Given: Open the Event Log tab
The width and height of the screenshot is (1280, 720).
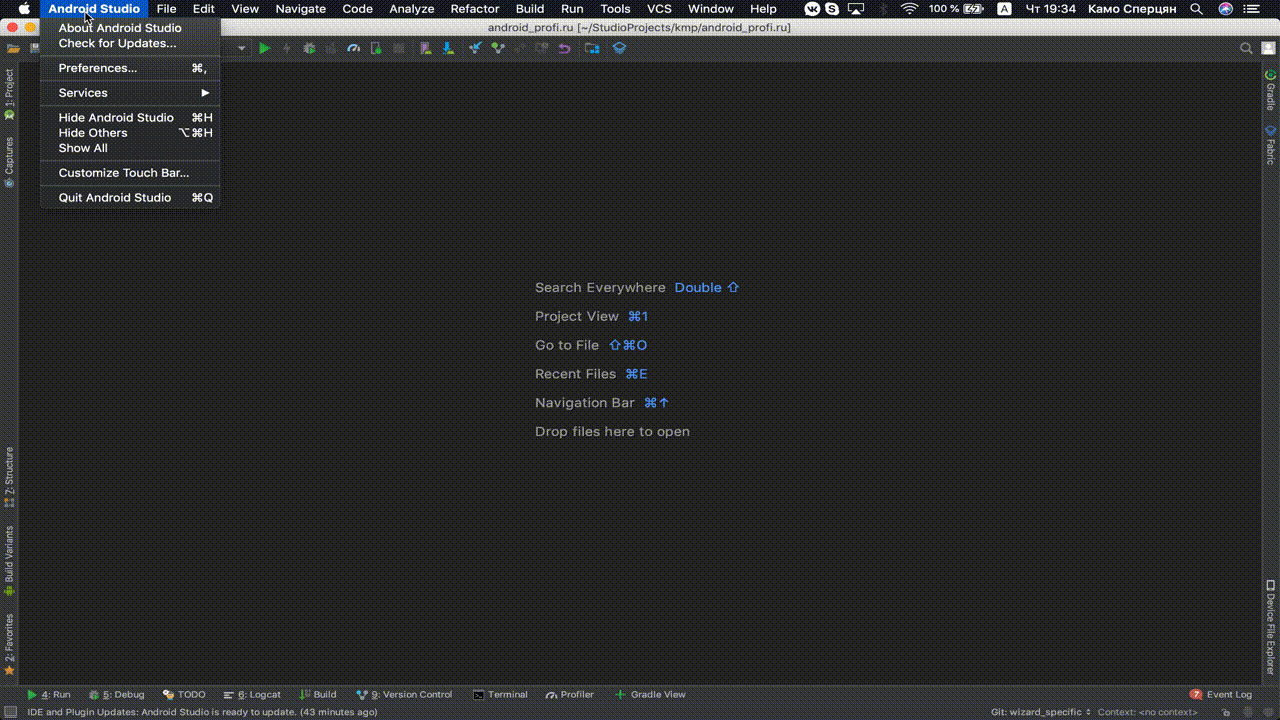Looking at the screenshot, I should pos(1221,694).
